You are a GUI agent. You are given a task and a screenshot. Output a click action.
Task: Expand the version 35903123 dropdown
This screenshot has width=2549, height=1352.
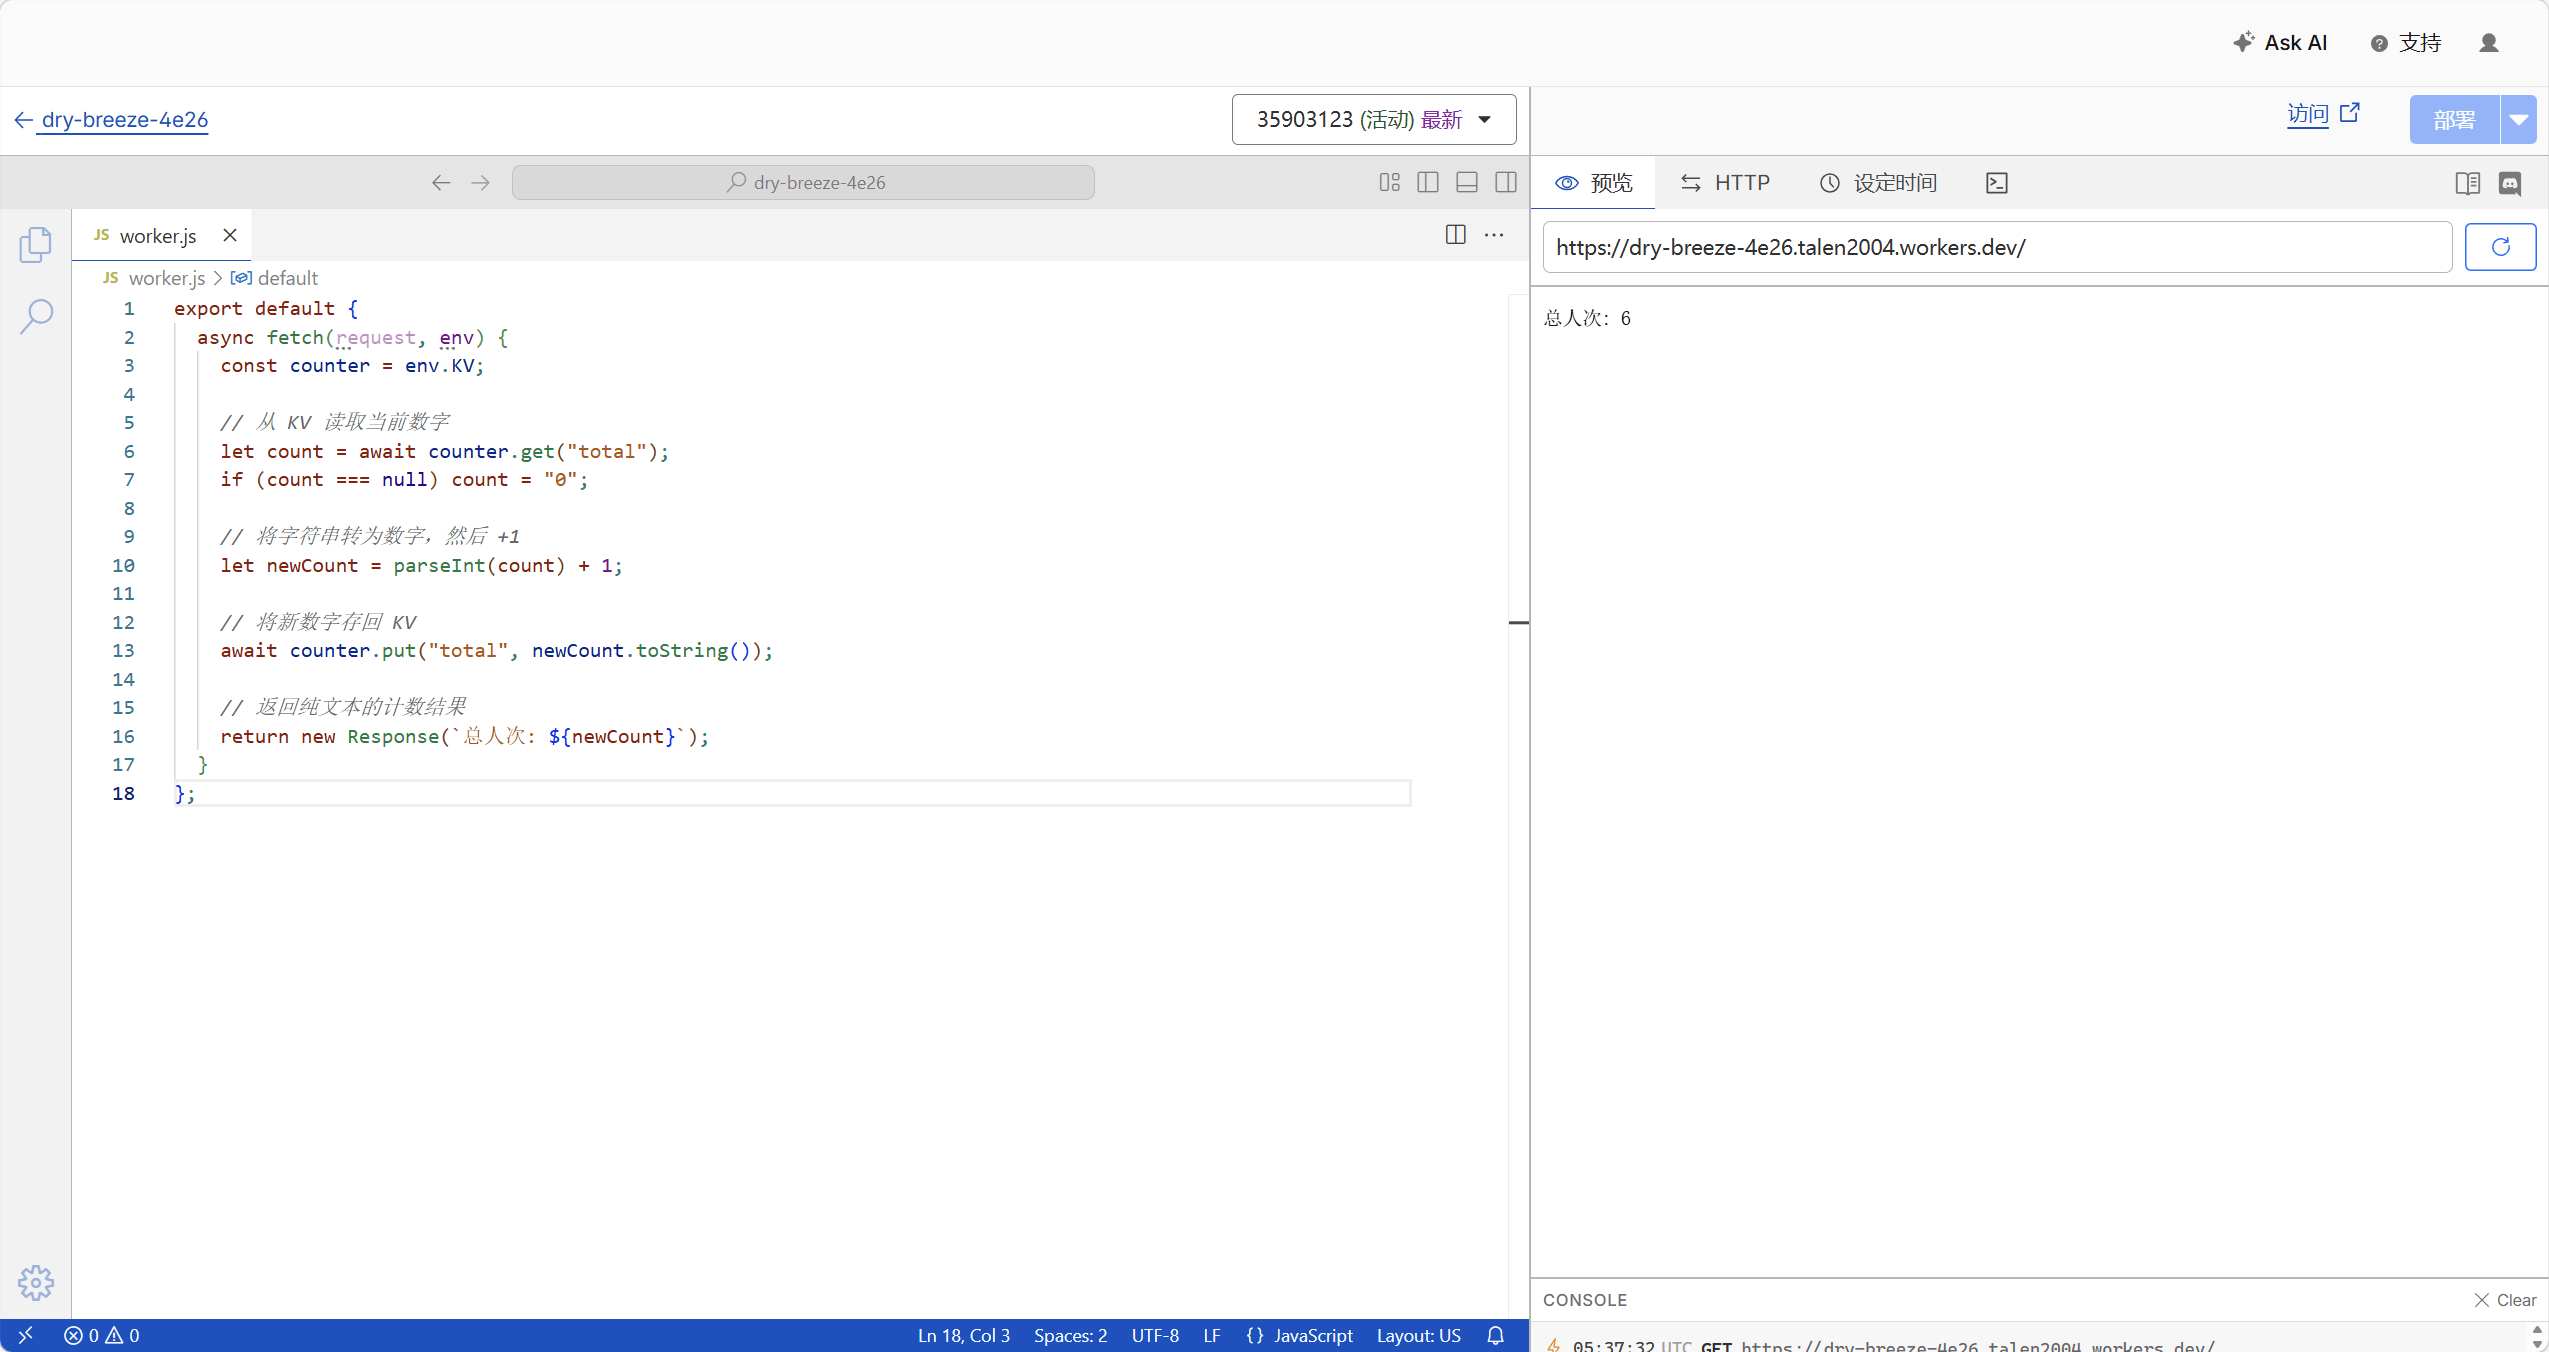point(1374,120)
